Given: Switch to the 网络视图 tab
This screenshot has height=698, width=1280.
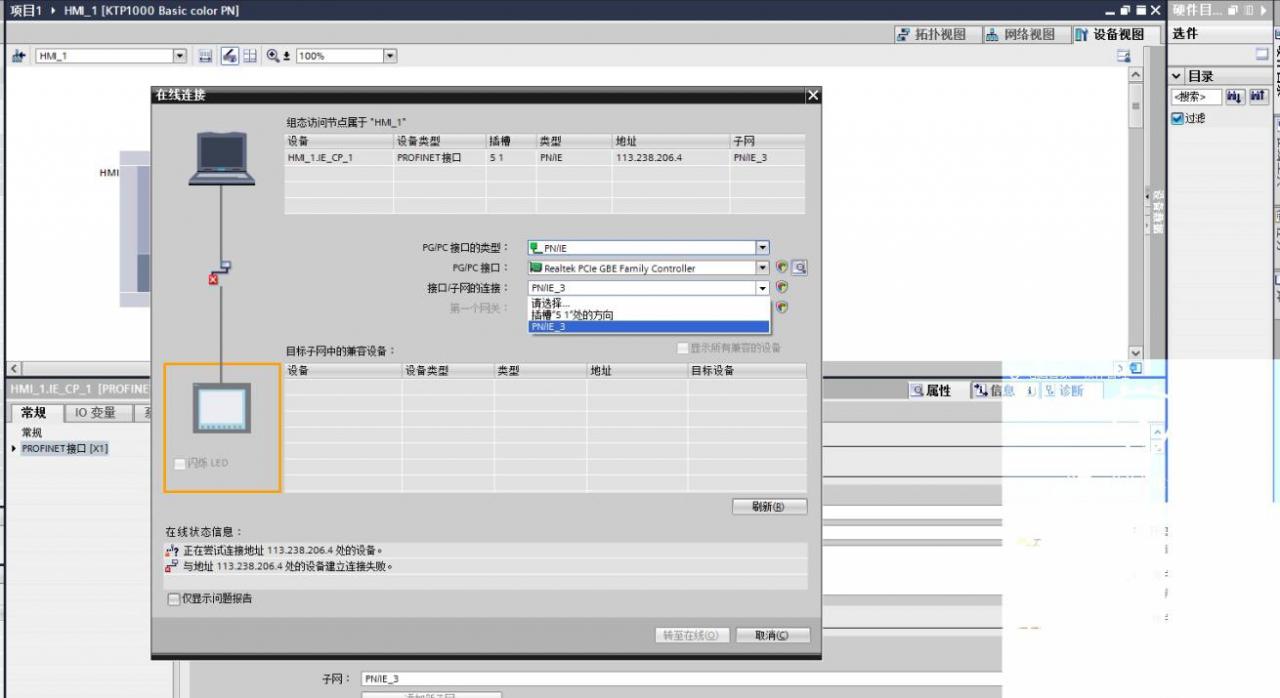Looking at the screenshot, I should 1024,33.
